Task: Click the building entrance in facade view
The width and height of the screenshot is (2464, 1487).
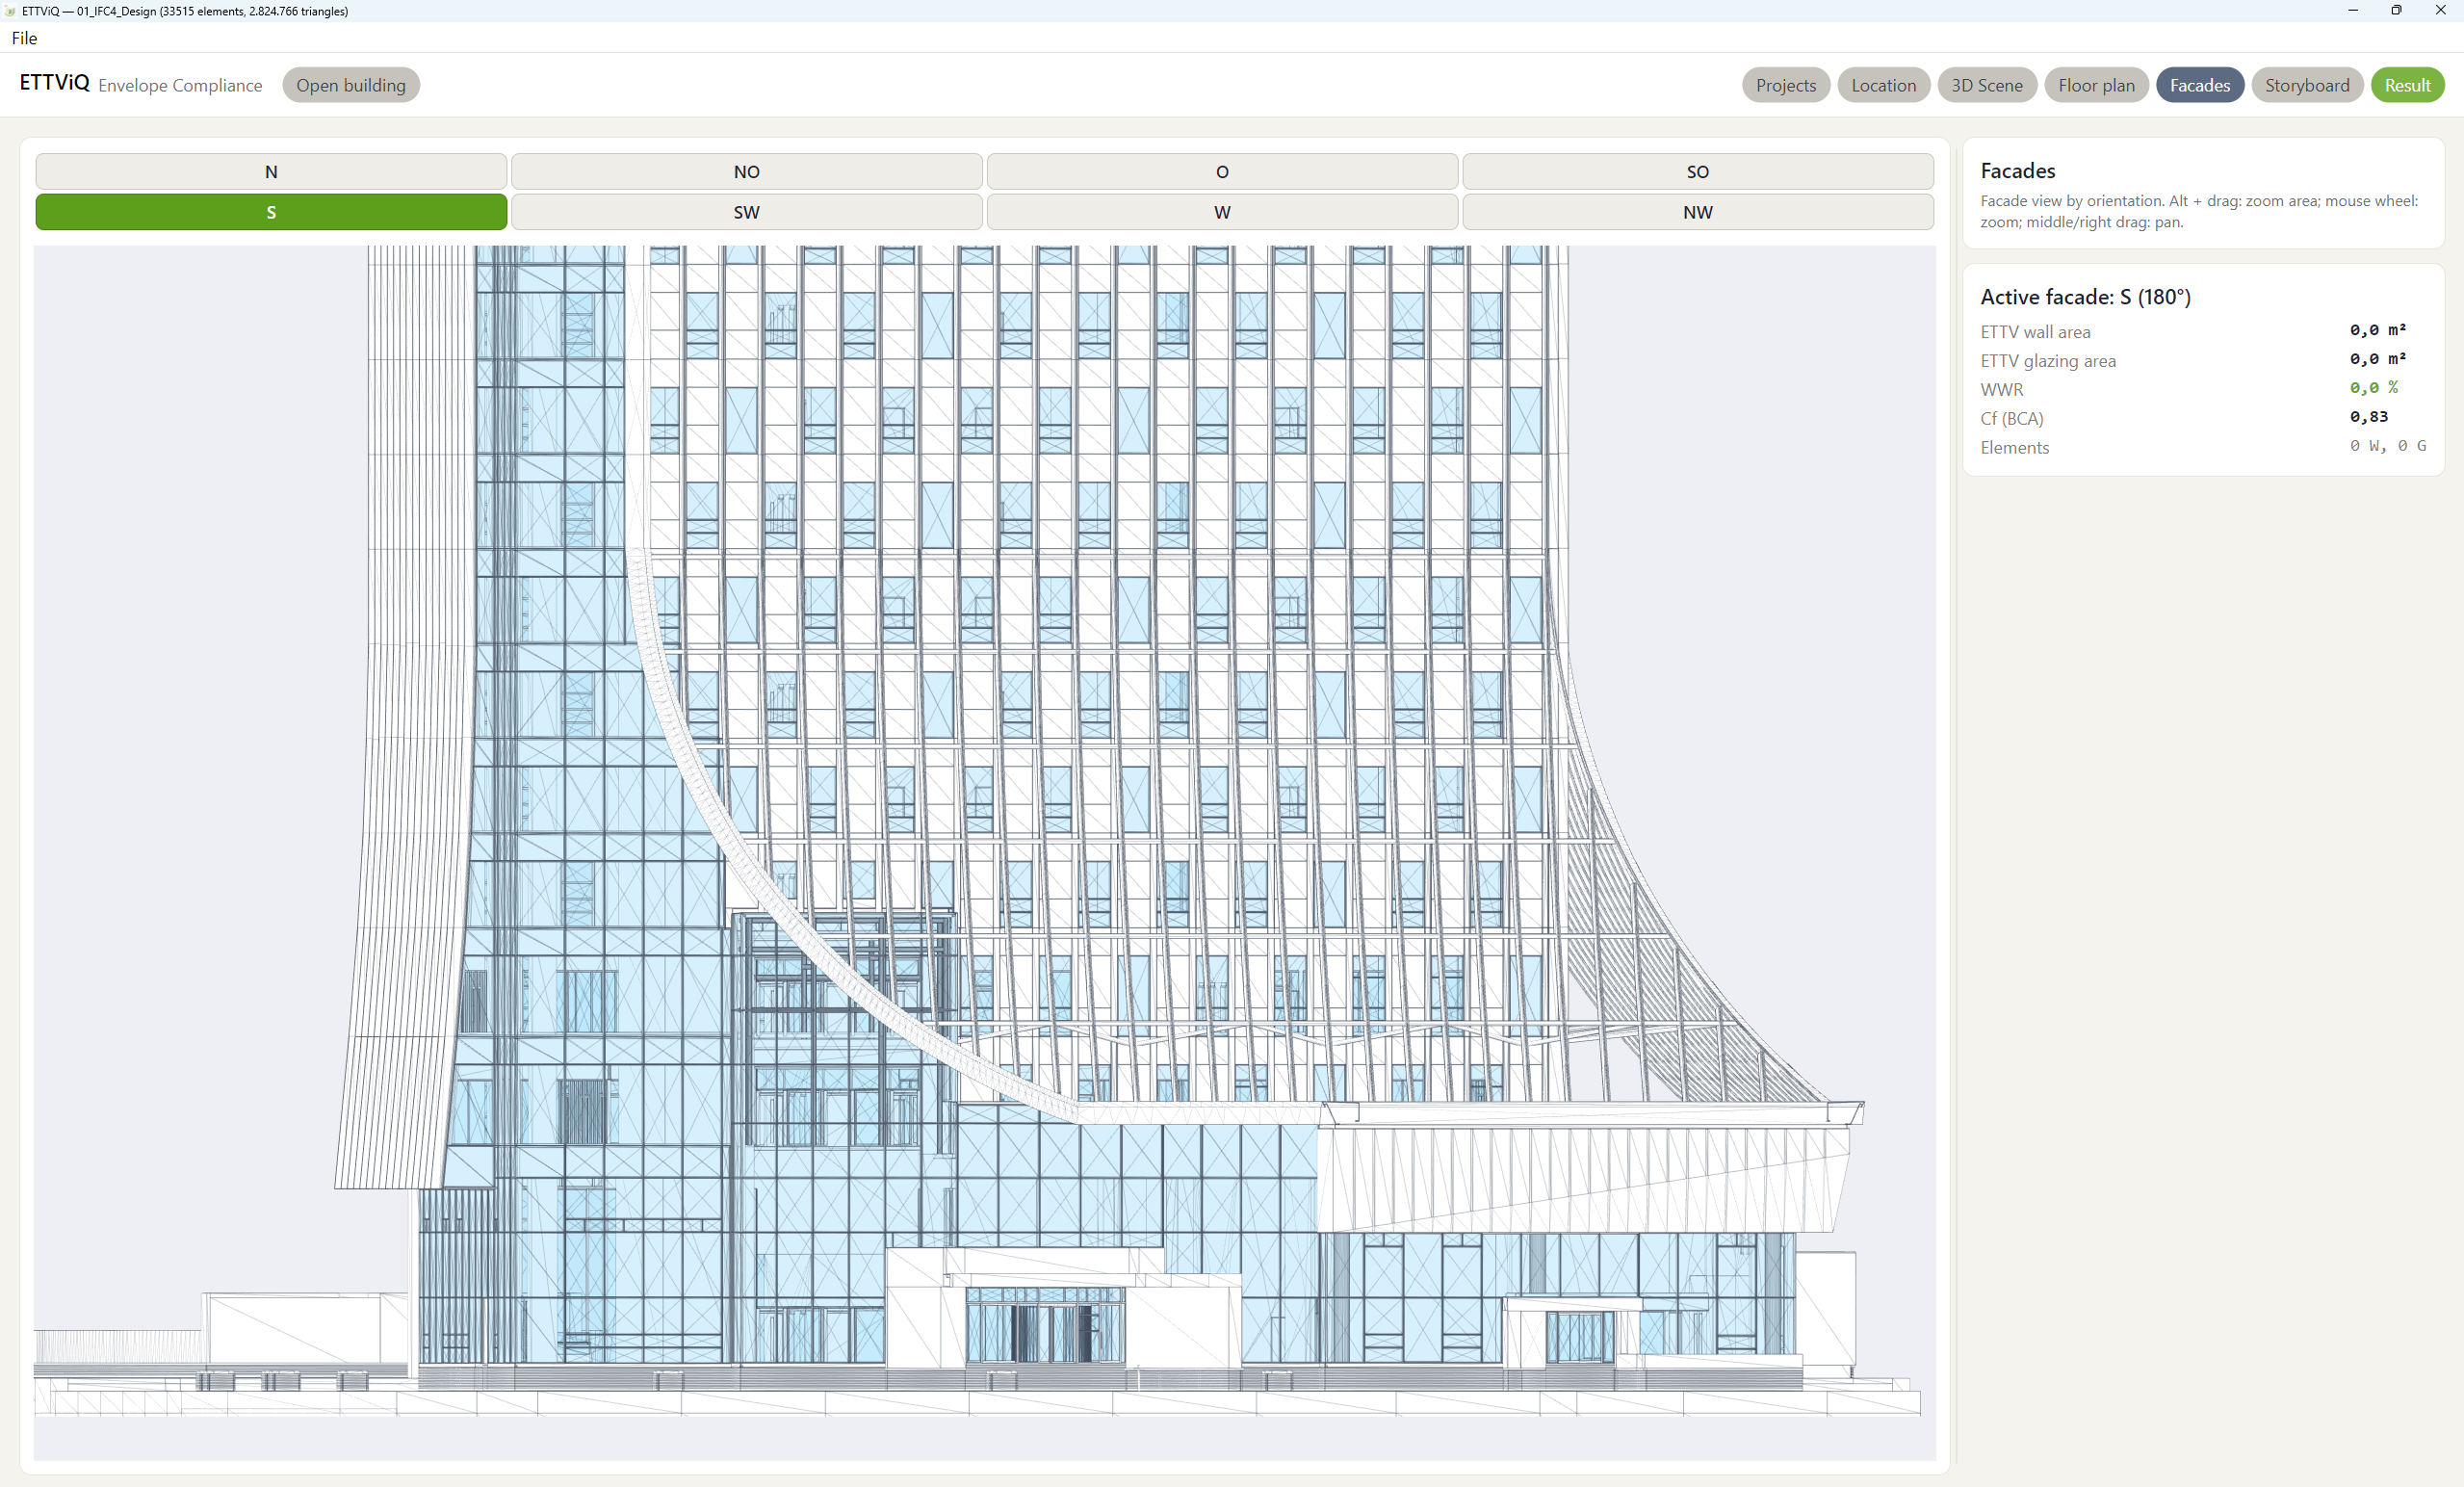Action: (1046, 1326)
